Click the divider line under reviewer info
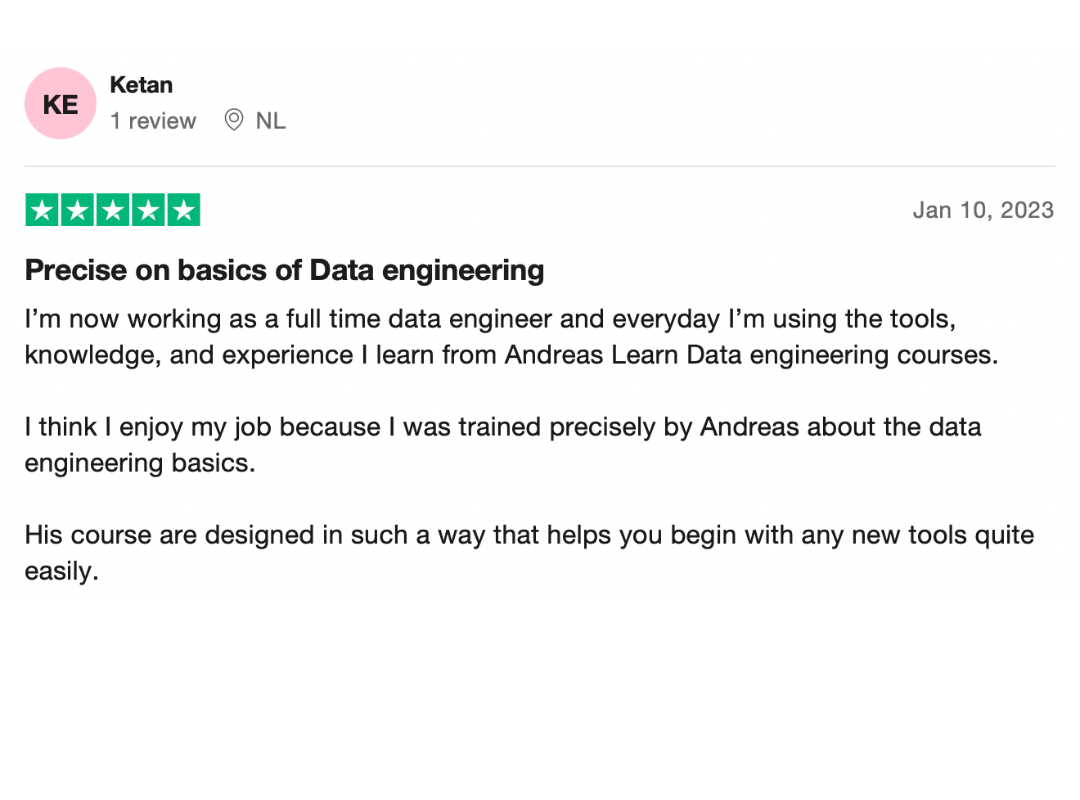1080x800 pixels. coord(540,166)
